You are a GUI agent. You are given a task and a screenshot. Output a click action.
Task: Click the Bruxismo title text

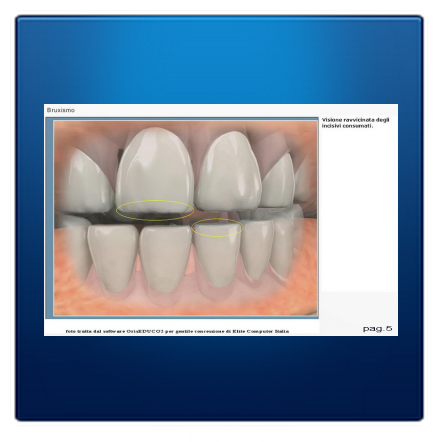coord(61,110)
